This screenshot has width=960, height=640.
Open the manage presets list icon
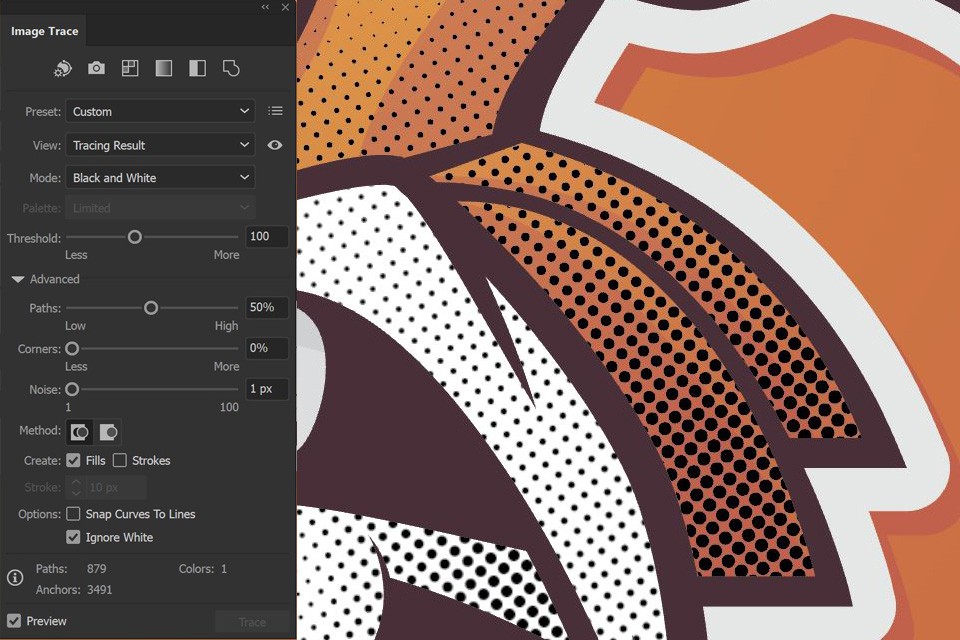275,111
